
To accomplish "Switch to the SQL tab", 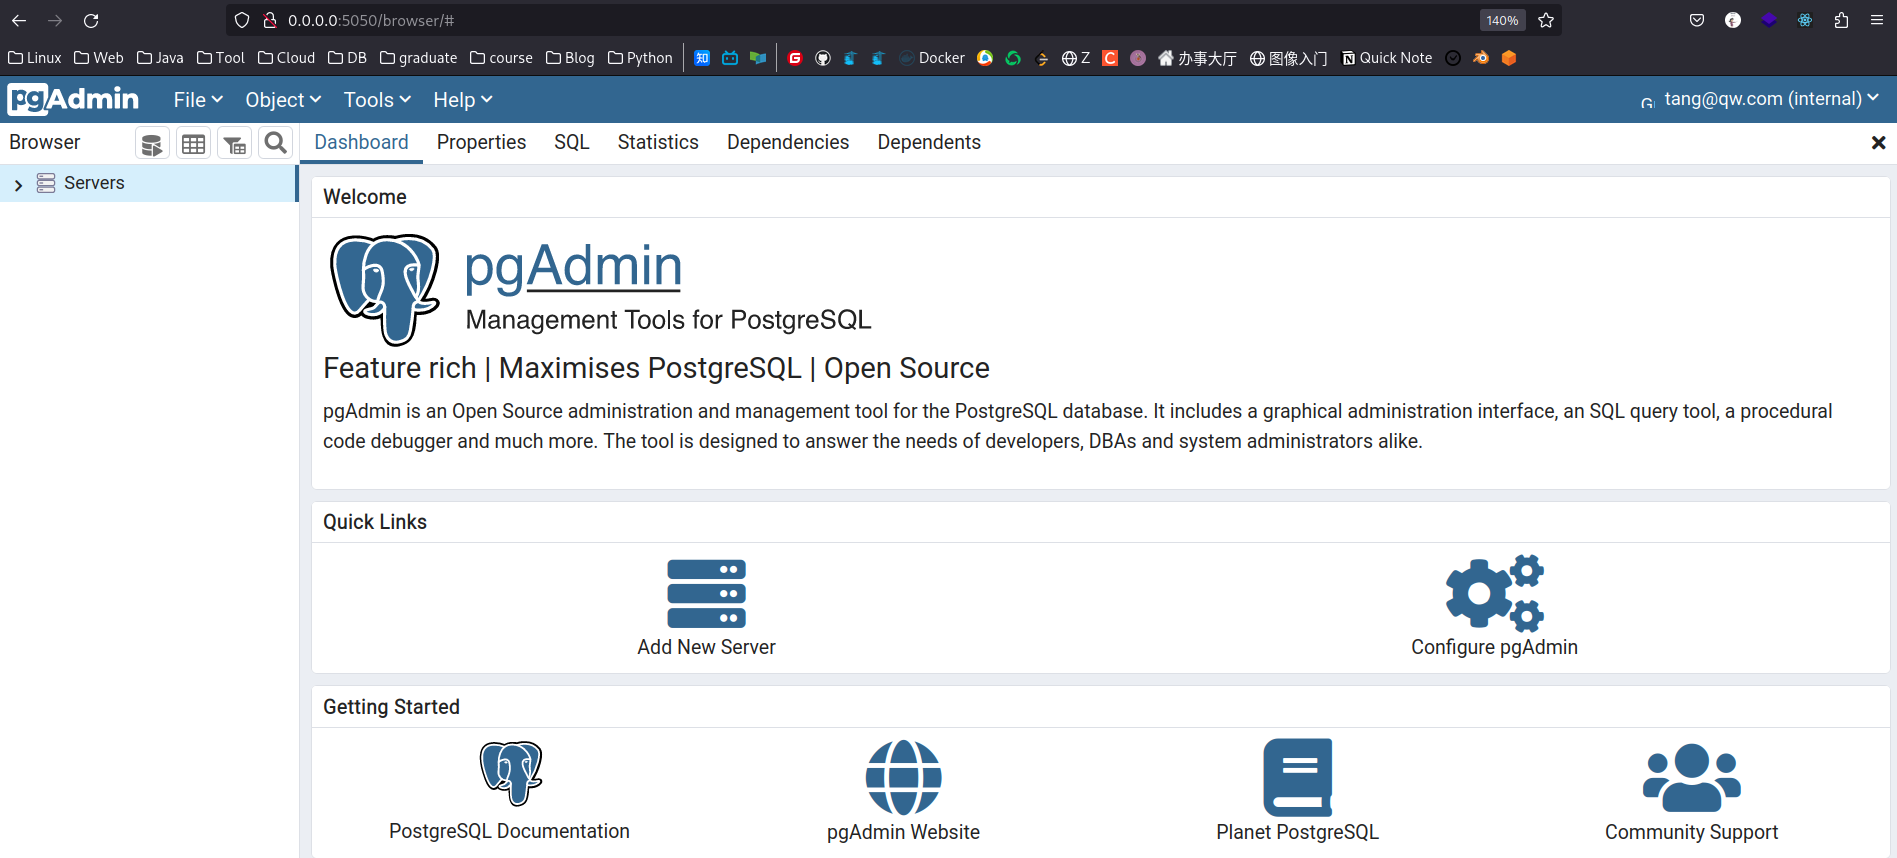I will click(572, 143).
